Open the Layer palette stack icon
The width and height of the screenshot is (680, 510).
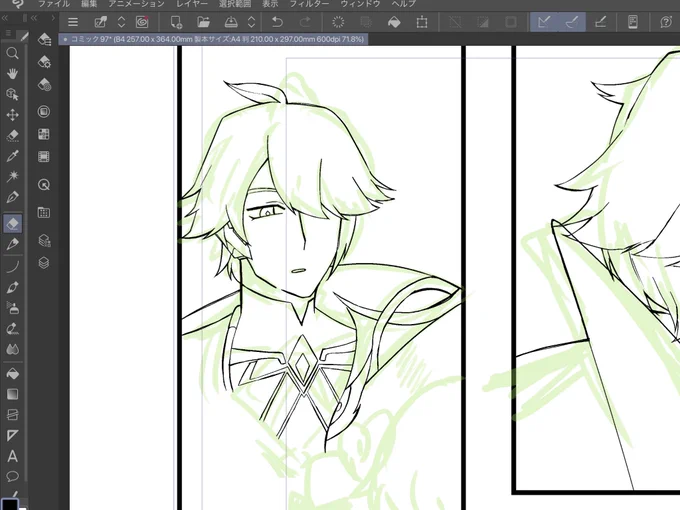click(44, 263)
